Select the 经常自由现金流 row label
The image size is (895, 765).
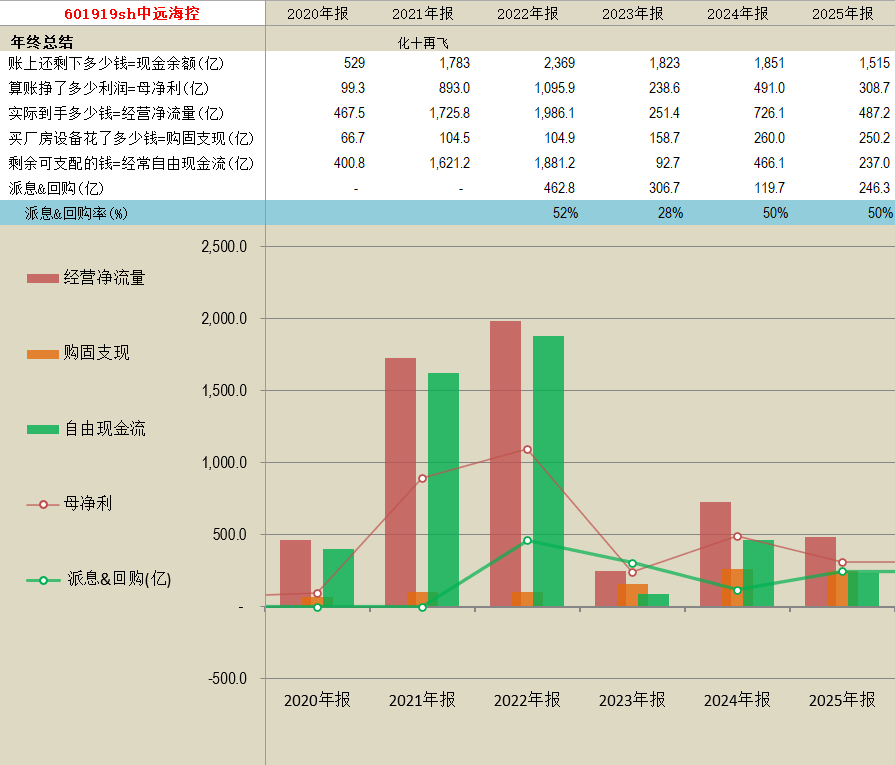point(131,163)
